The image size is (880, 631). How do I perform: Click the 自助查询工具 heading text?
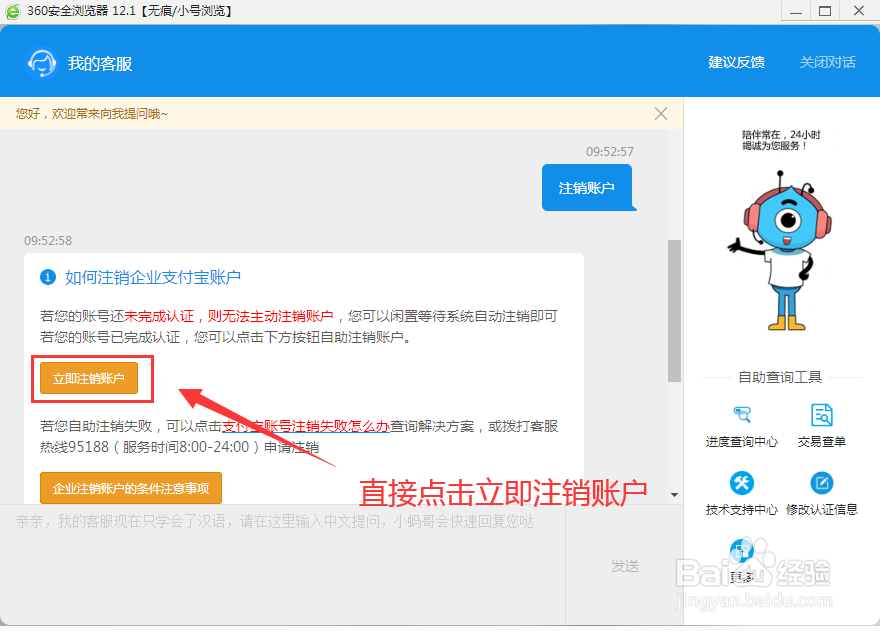pos(780,377)
